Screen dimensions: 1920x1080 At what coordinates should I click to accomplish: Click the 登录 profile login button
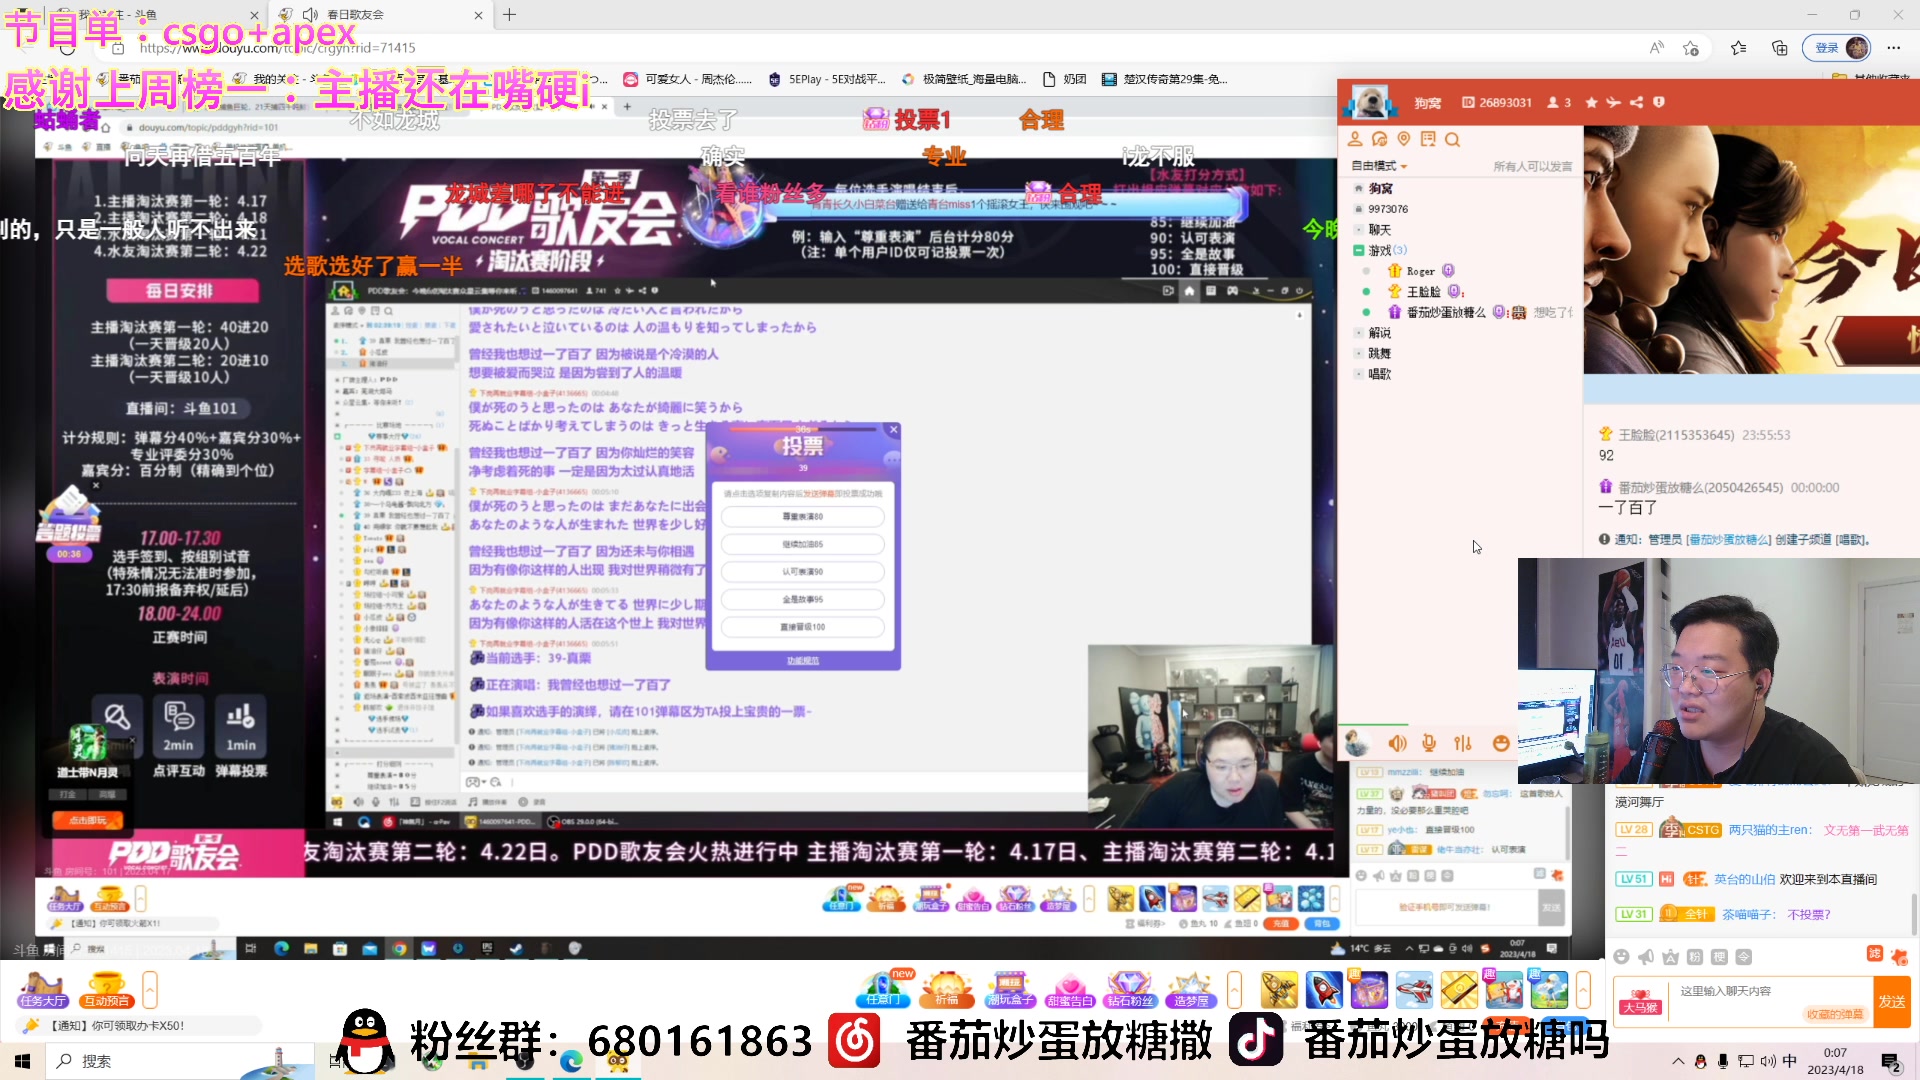pos(1838,47)
